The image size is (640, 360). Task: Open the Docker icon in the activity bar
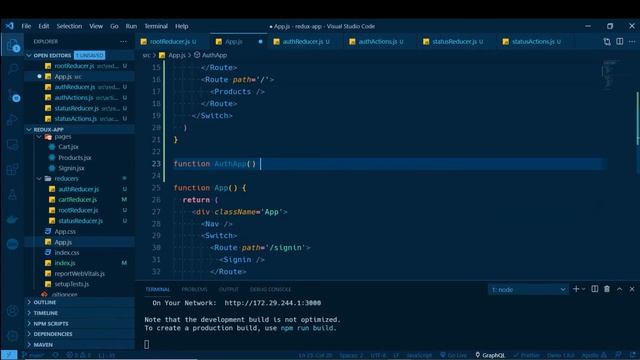[x=13, y=220]
